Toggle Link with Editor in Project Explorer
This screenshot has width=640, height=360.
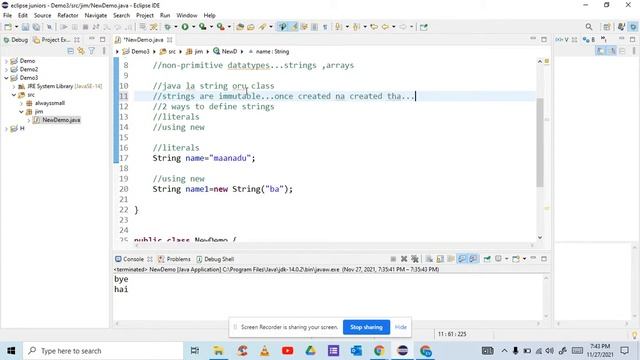(81, 51)
